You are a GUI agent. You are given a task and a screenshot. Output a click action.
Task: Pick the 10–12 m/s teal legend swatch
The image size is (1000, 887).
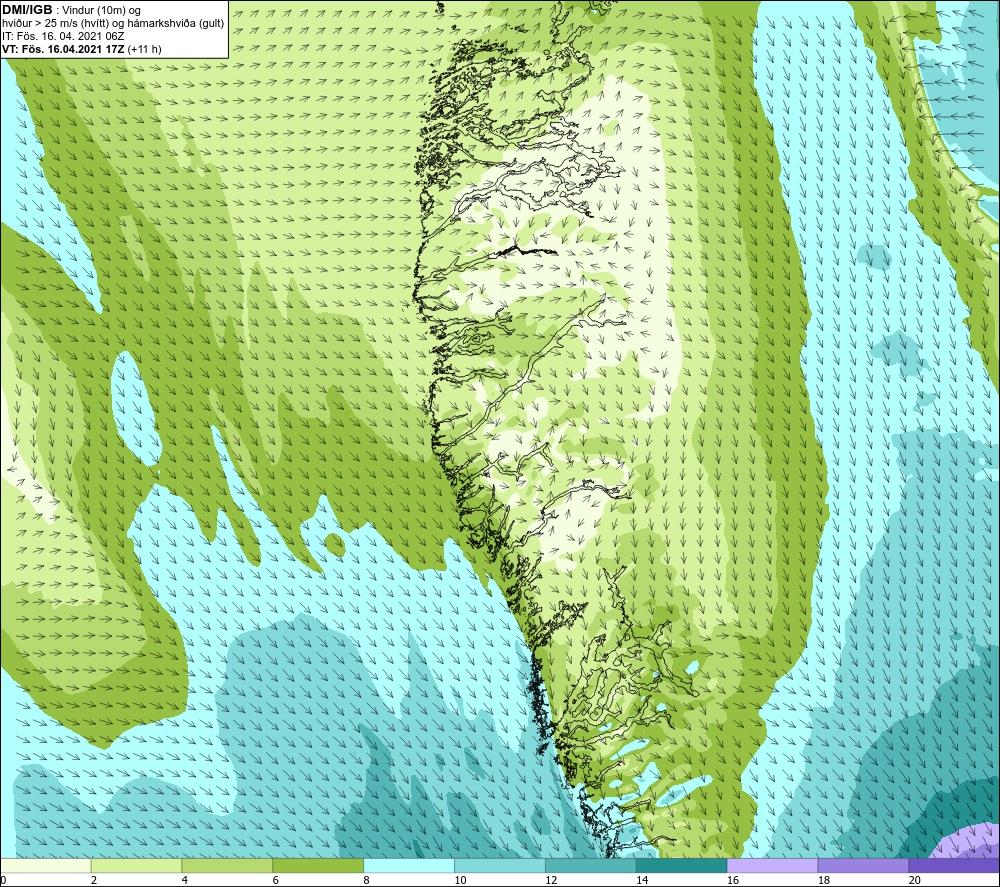pyautogui.click(x=500, y=866)
